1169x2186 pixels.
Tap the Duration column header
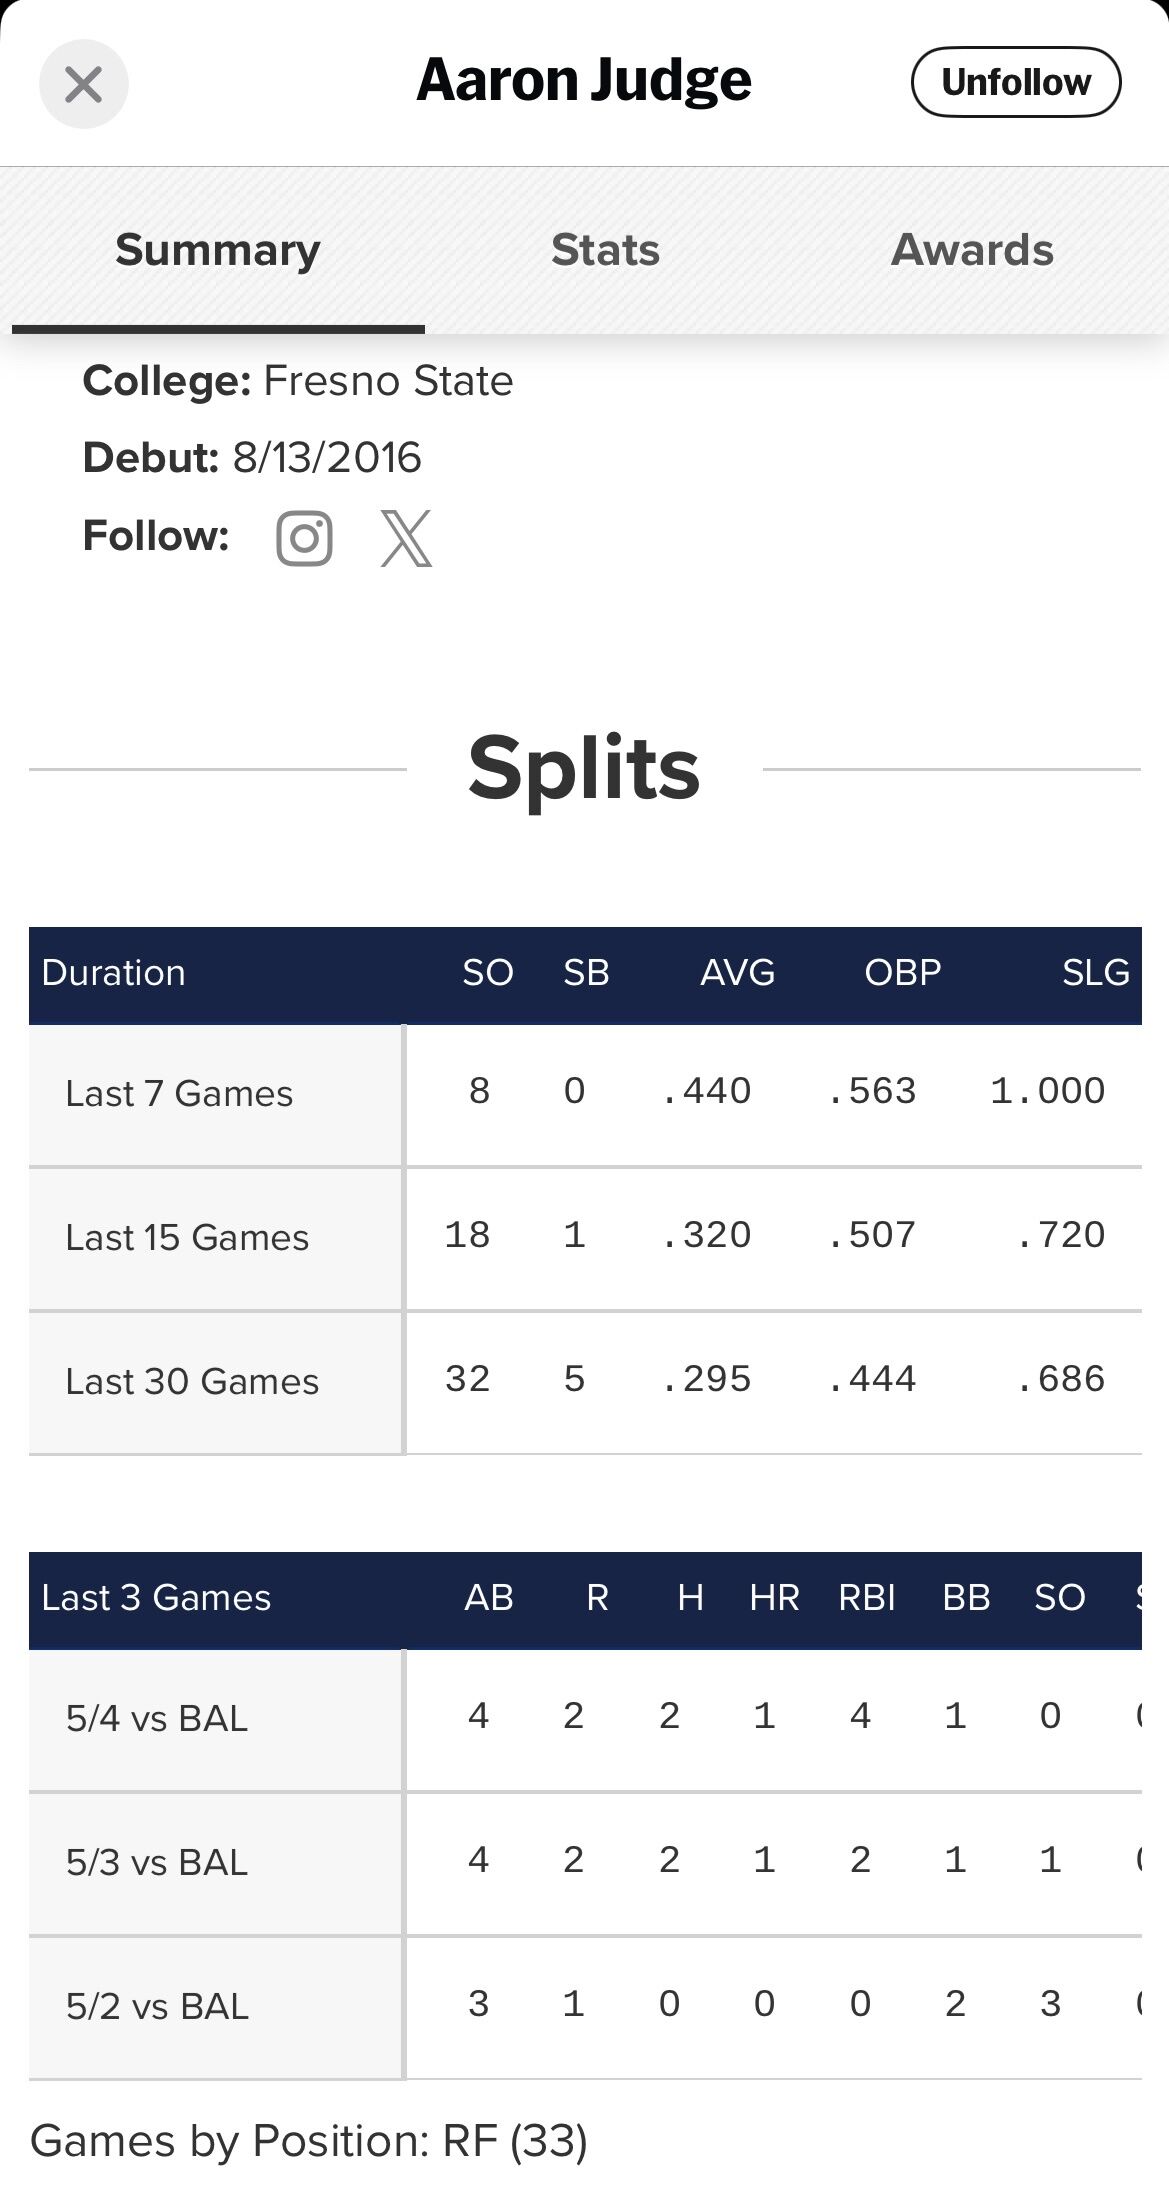pyautogui.click(x=113, y=973)
